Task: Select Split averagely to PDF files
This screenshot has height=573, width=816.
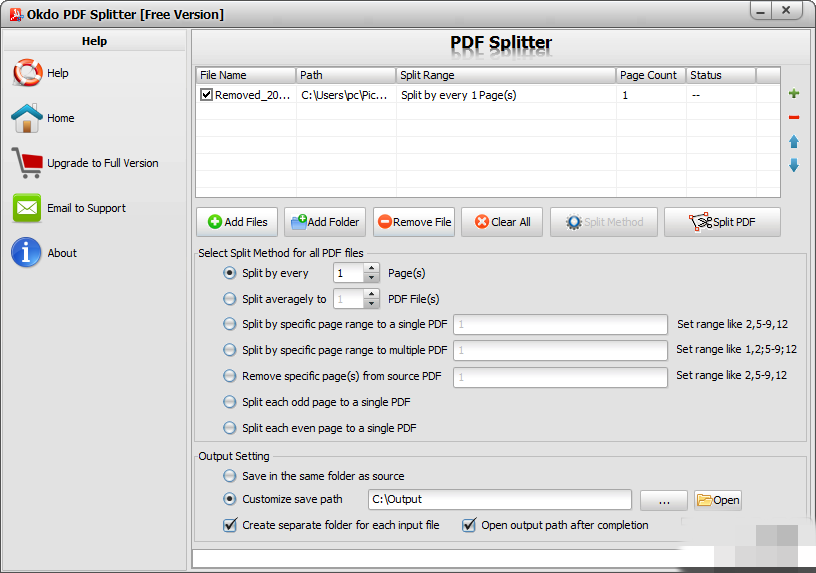Action: (x=230, y=299)
